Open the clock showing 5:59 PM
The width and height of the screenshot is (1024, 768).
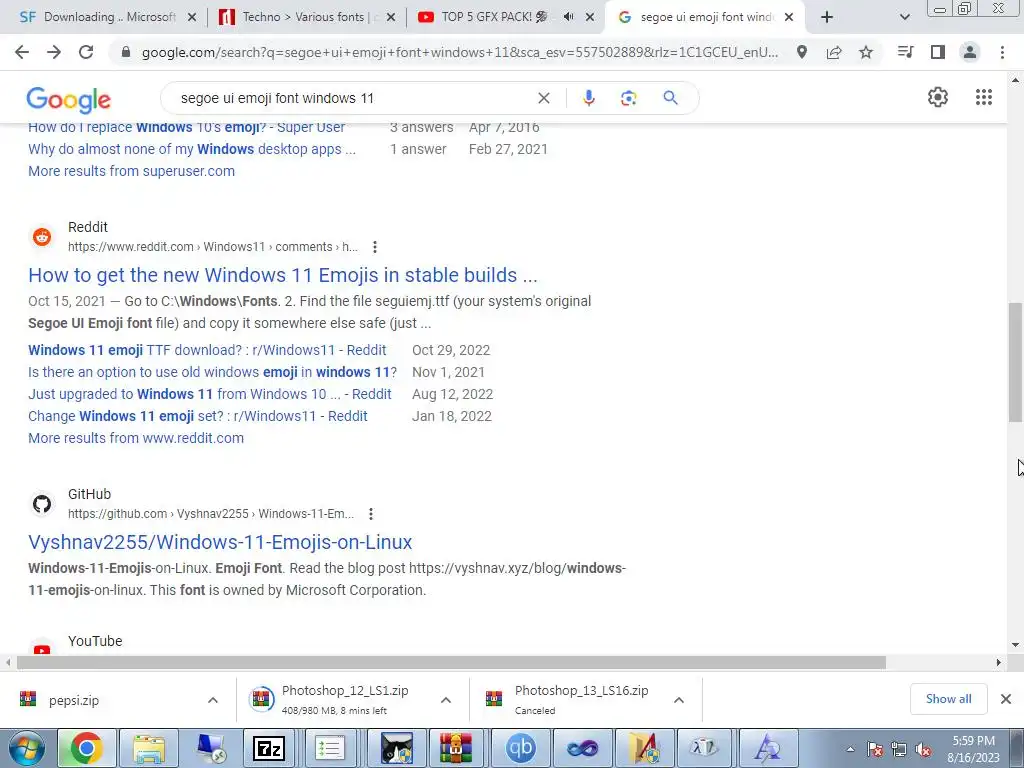coord(974,749)
